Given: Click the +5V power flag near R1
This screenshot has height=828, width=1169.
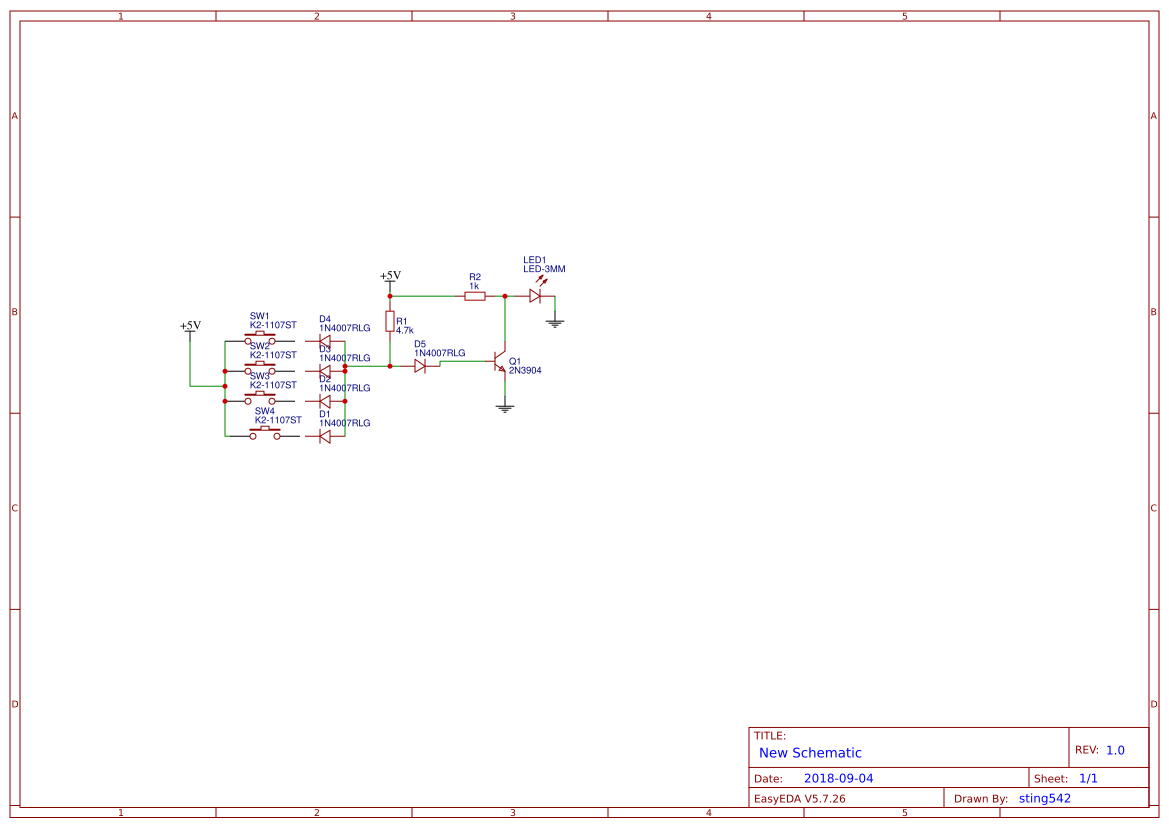Looking at the screenshot, I should pos(390,276).
